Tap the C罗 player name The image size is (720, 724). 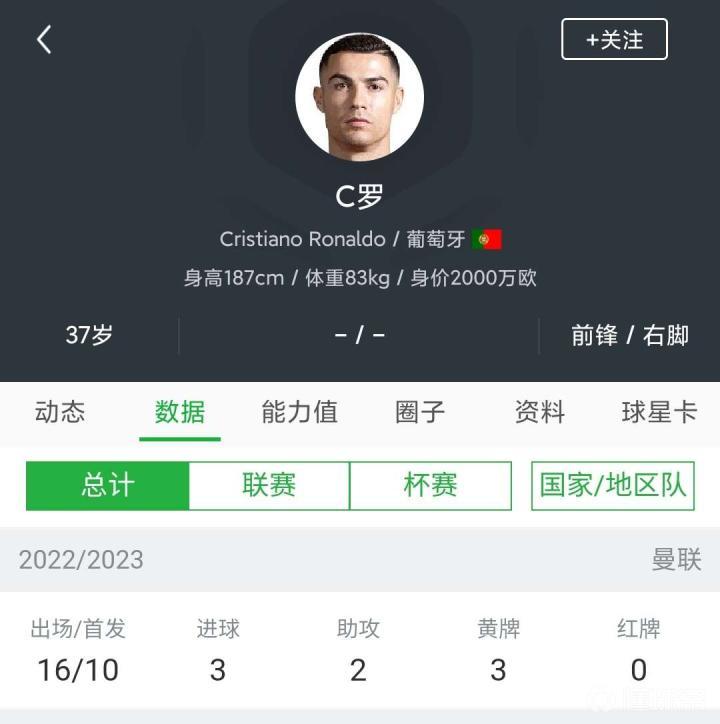click(359, 196)
